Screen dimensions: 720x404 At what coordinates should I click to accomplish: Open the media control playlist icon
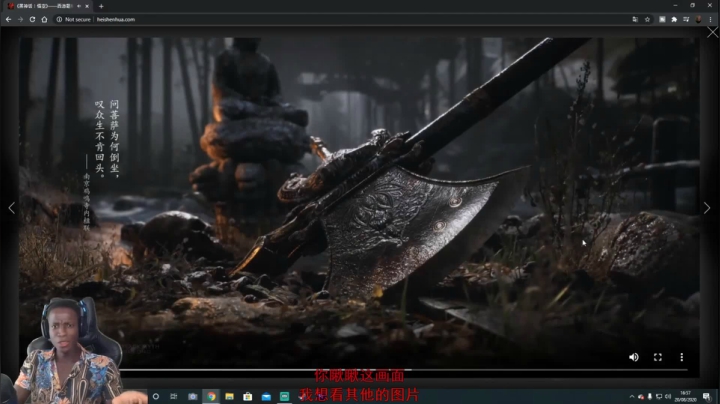686,19
